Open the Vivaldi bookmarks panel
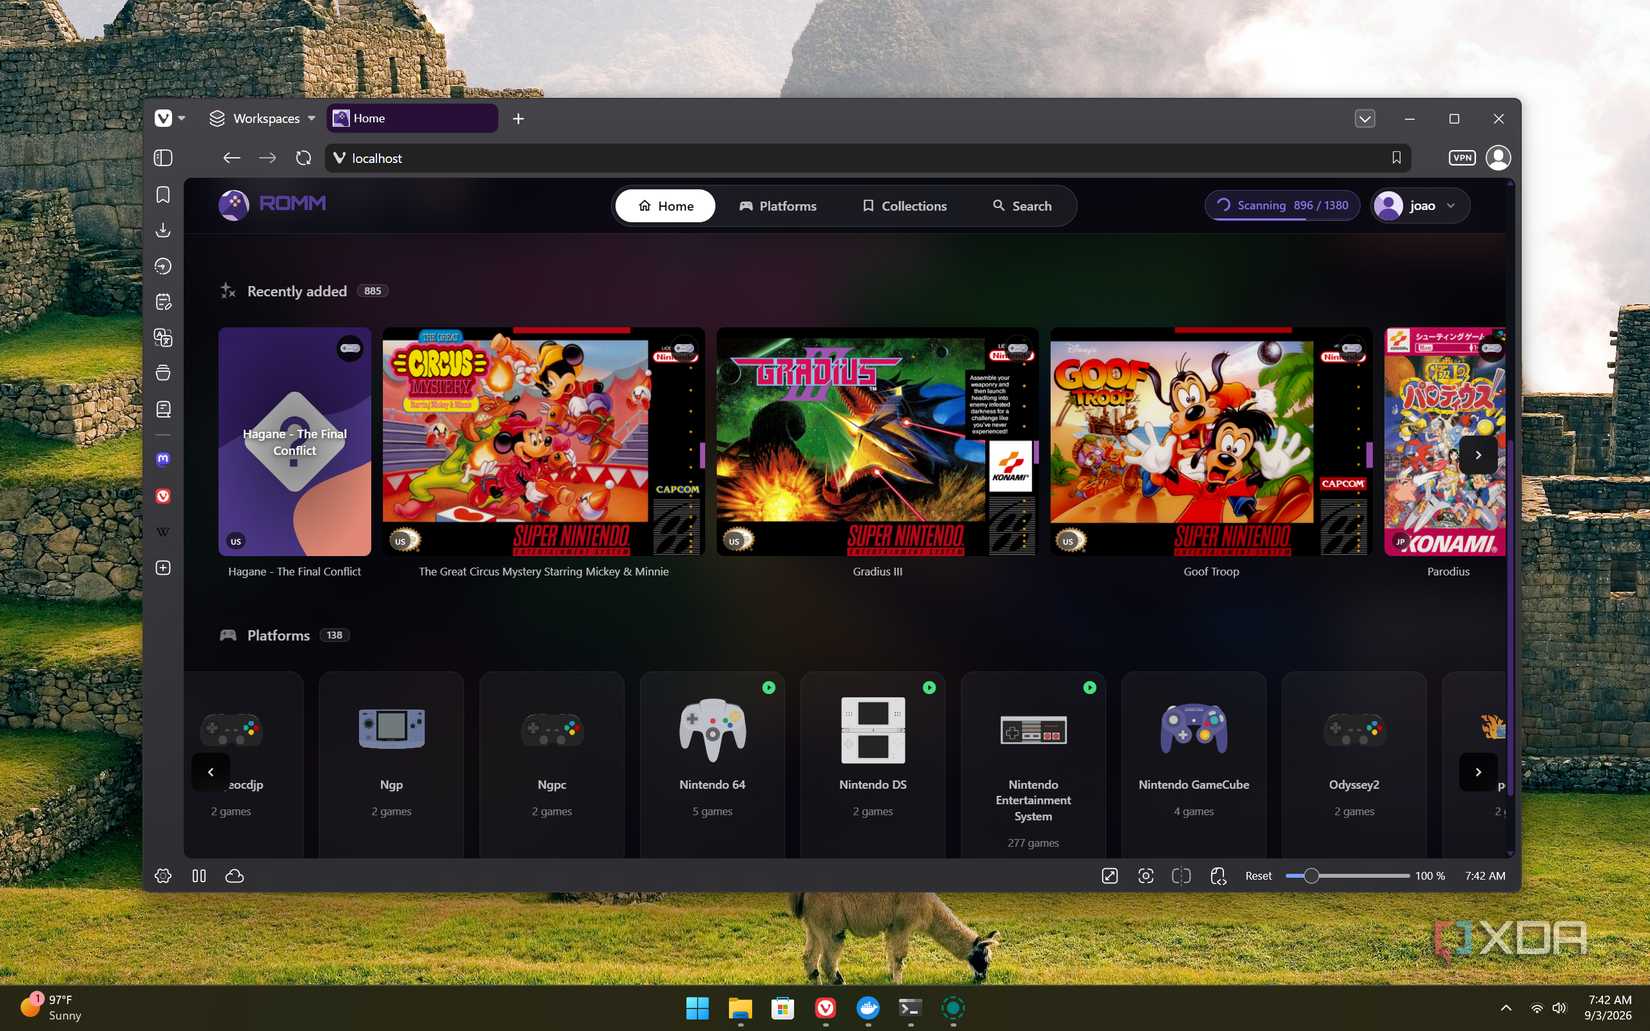 tap(163, 195)
